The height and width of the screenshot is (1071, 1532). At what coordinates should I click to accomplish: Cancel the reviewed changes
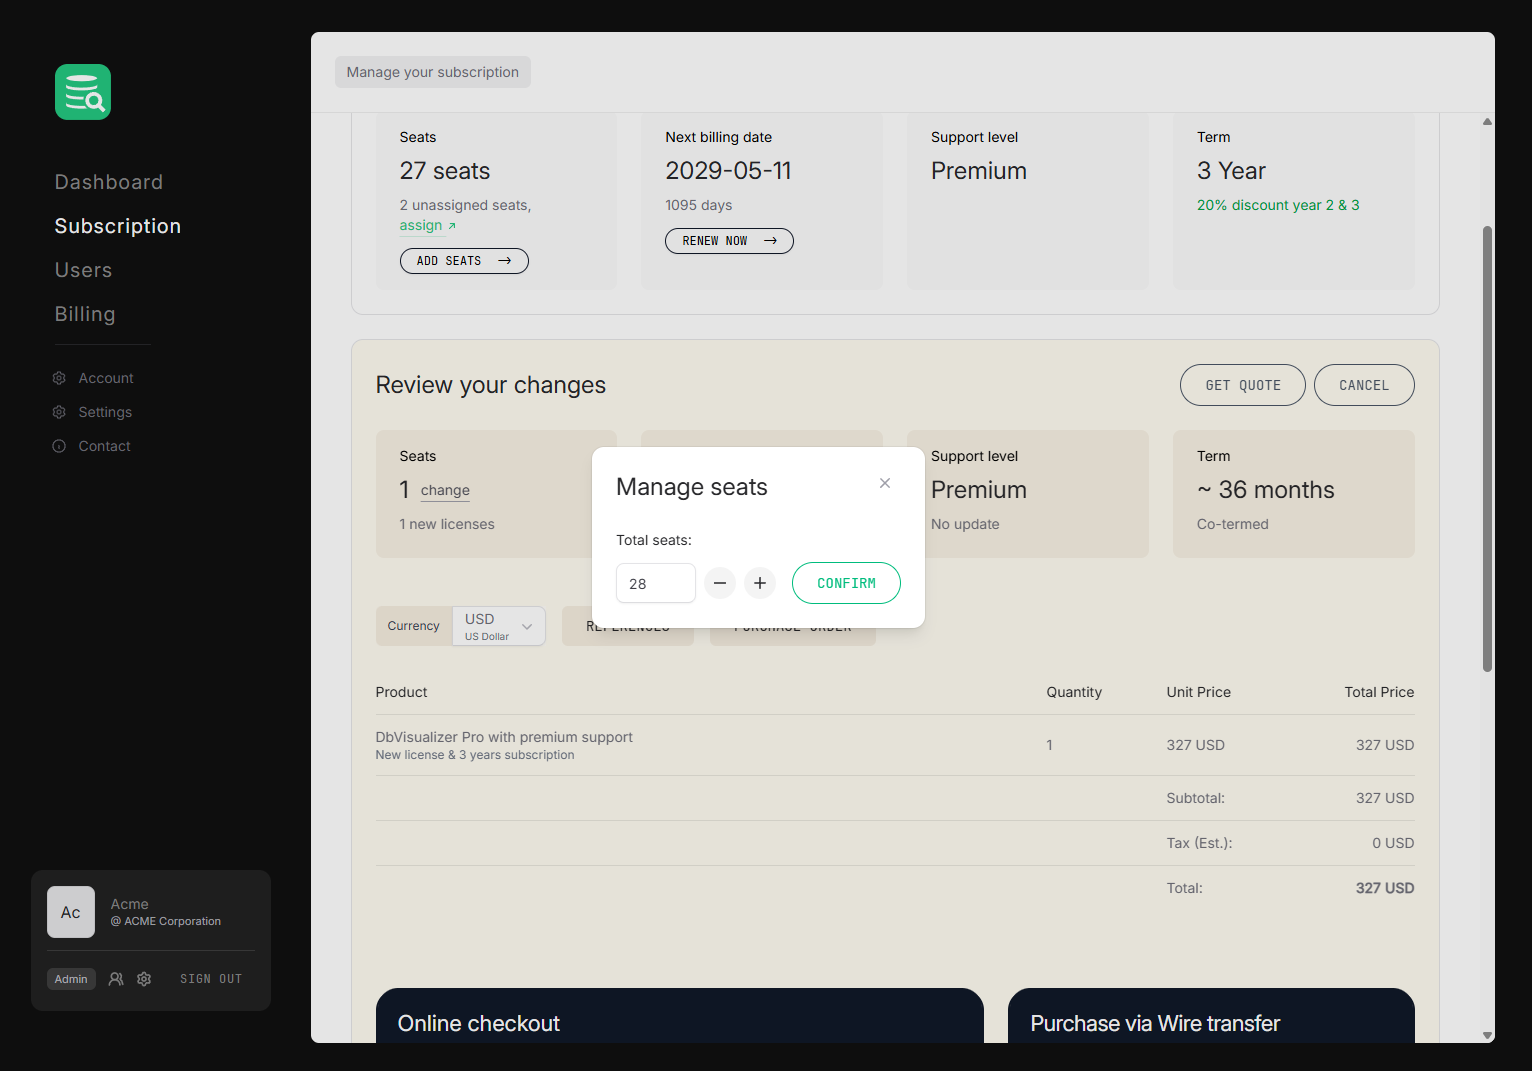[x=1364, y=385]
